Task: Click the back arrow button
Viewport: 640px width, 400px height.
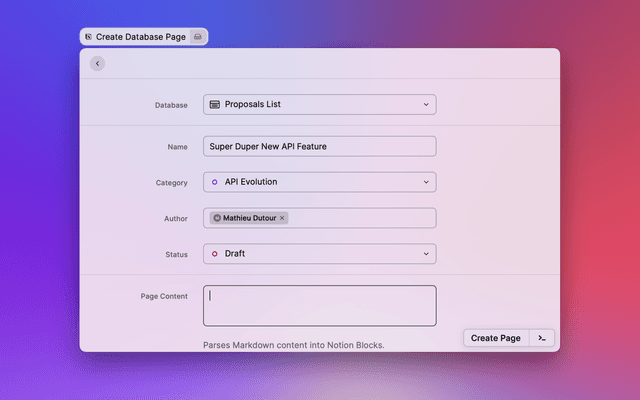Action: [x=97, y=63]
